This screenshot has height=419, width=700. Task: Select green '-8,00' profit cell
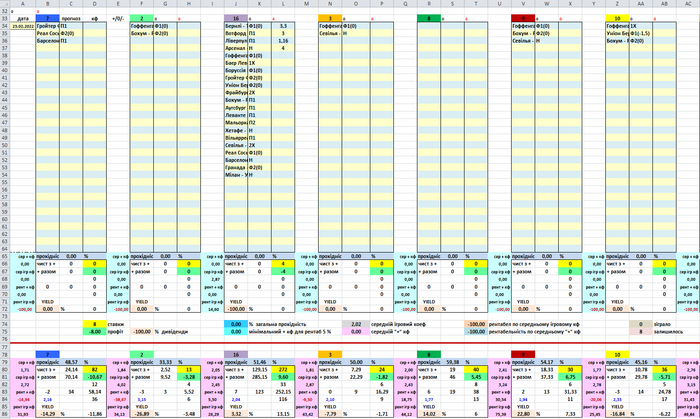click(x=95, y=332)
